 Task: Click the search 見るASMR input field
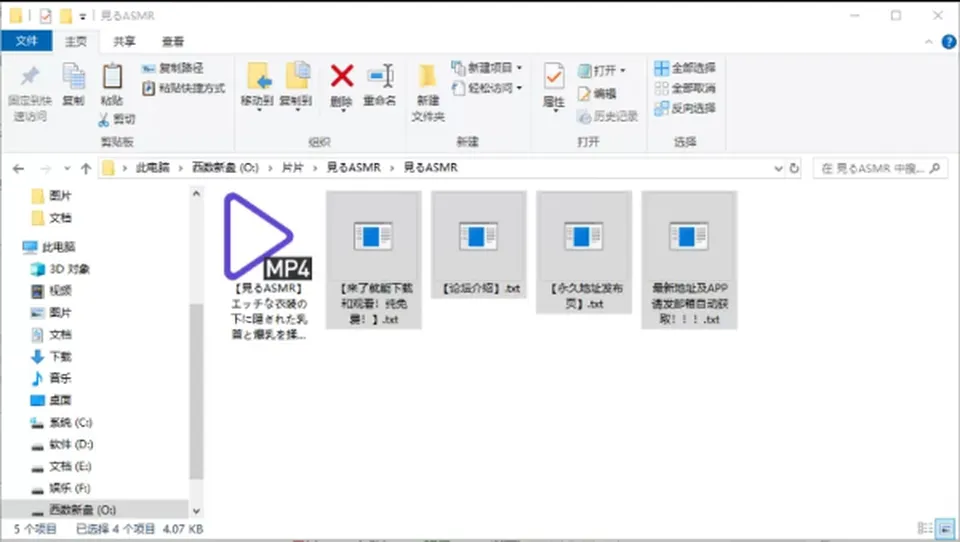[880, 168]
